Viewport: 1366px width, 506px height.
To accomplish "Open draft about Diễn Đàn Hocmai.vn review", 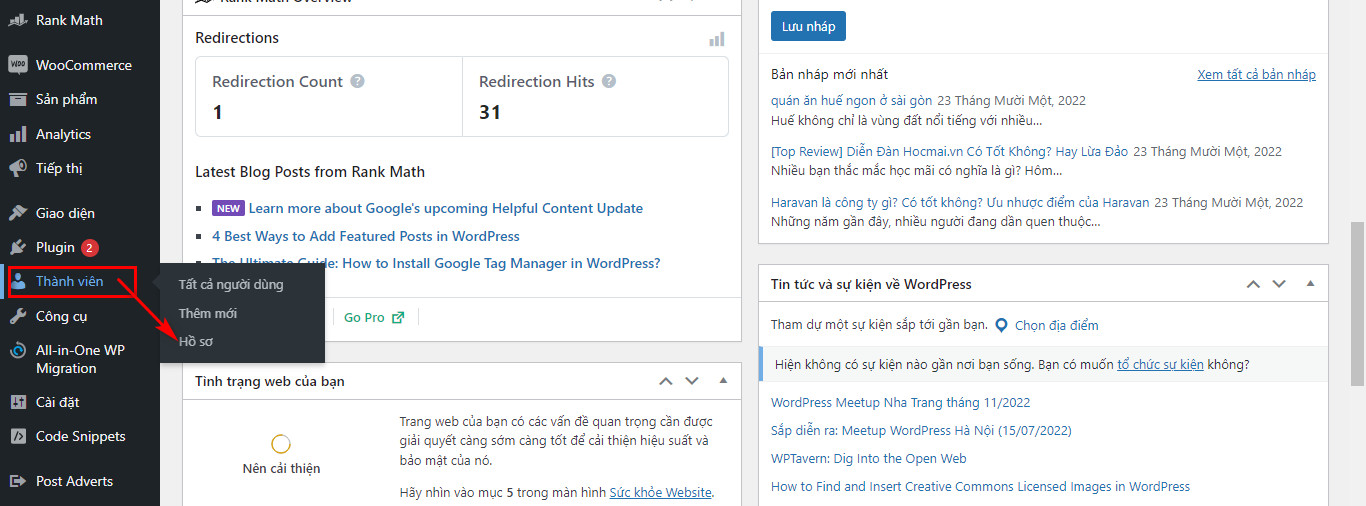I will coord(950,151).
